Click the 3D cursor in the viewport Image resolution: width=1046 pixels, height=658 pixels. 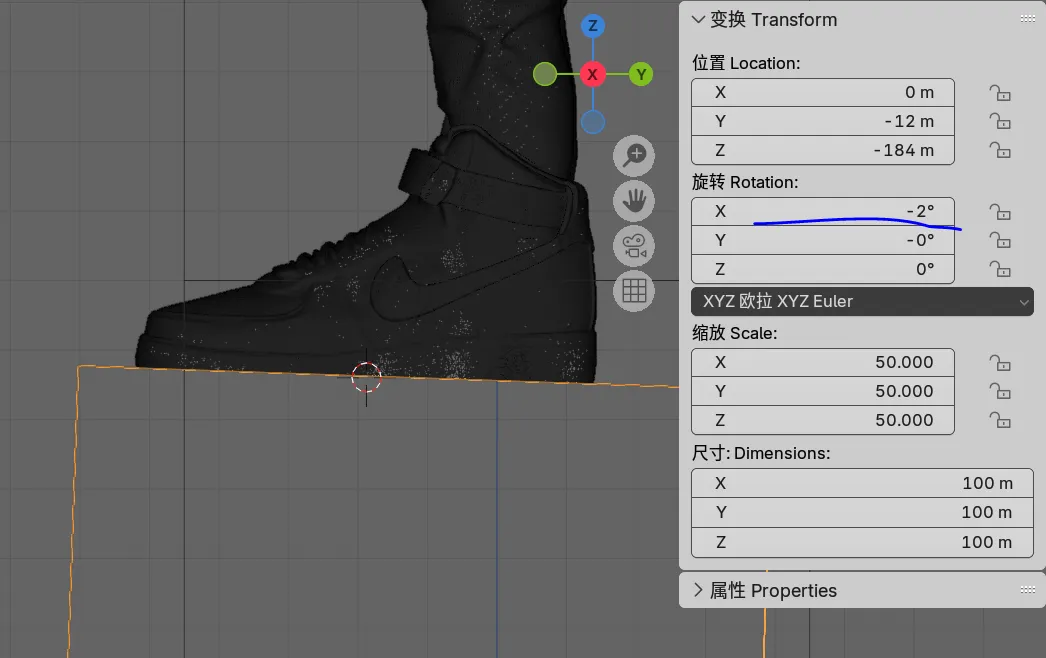tap(367, 376)
